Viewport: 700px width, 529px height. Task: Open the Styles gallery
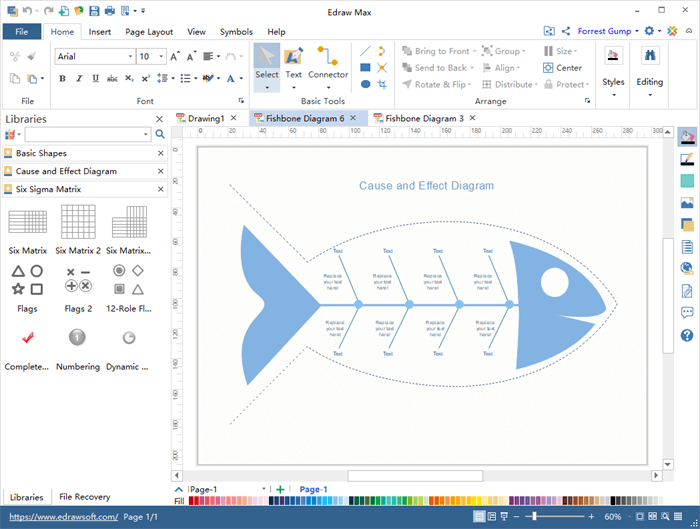[613, 71]
